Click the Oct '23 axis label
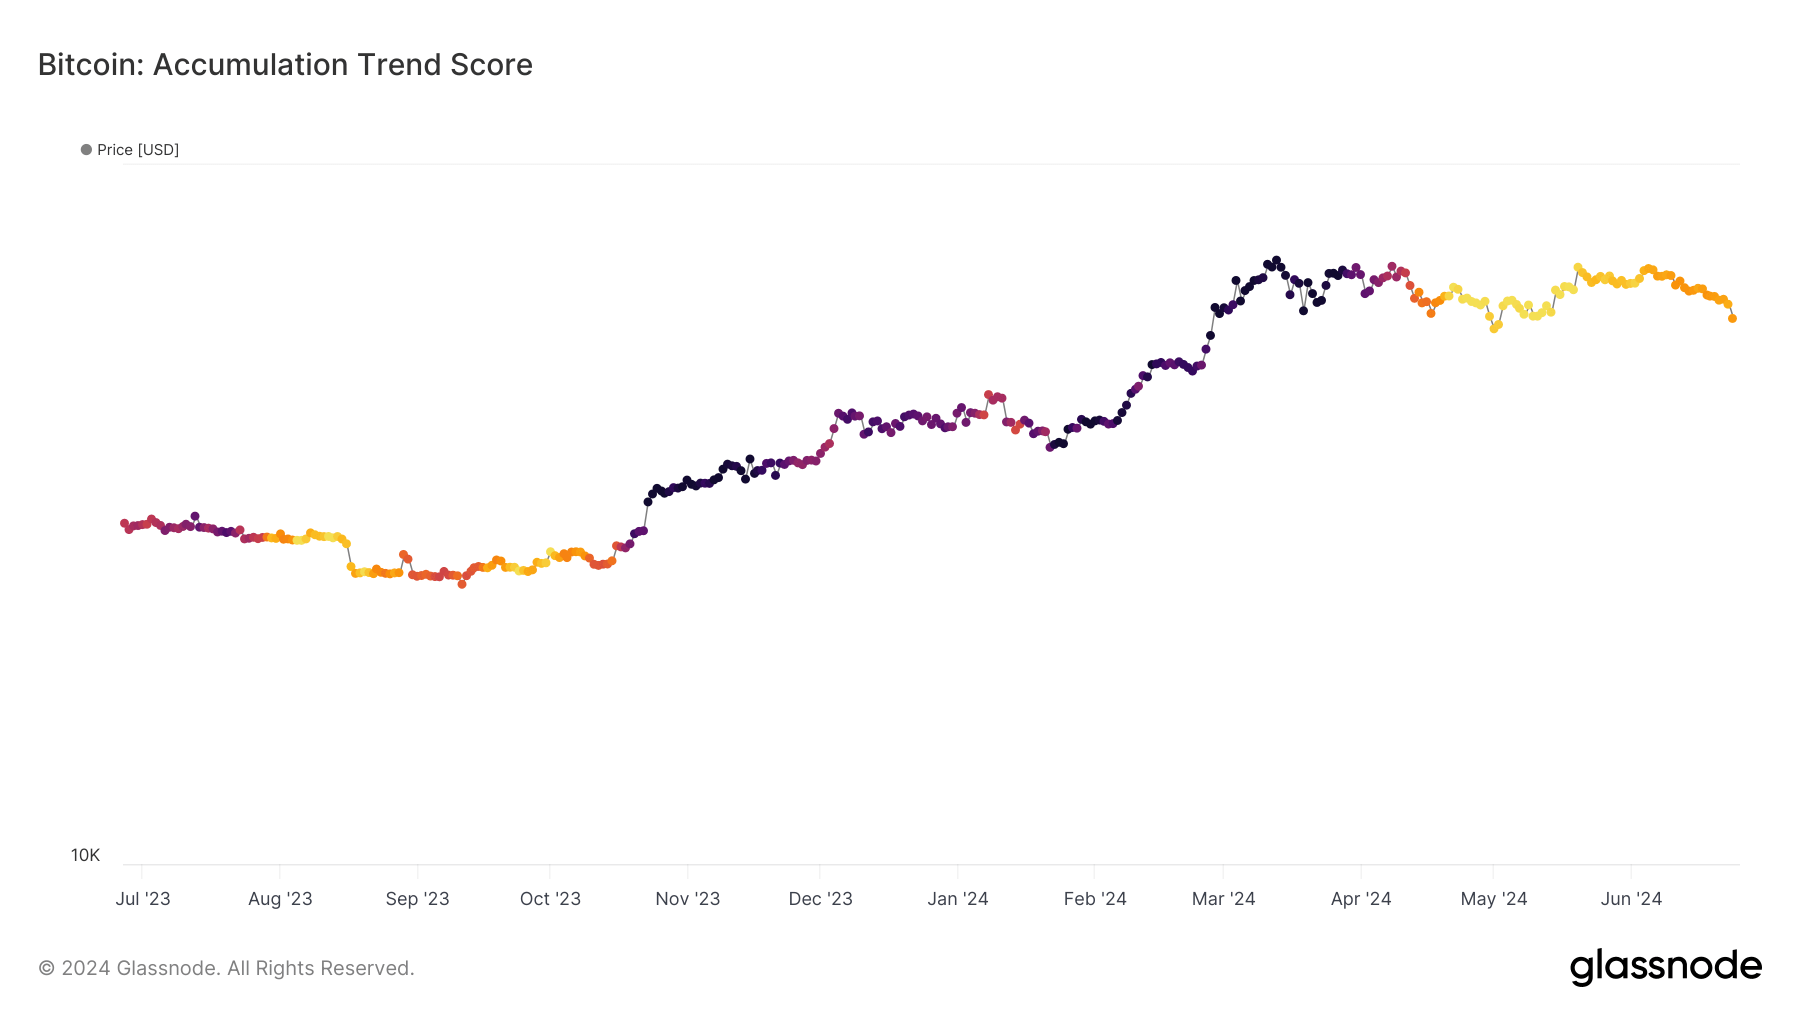 pos(550,899)
